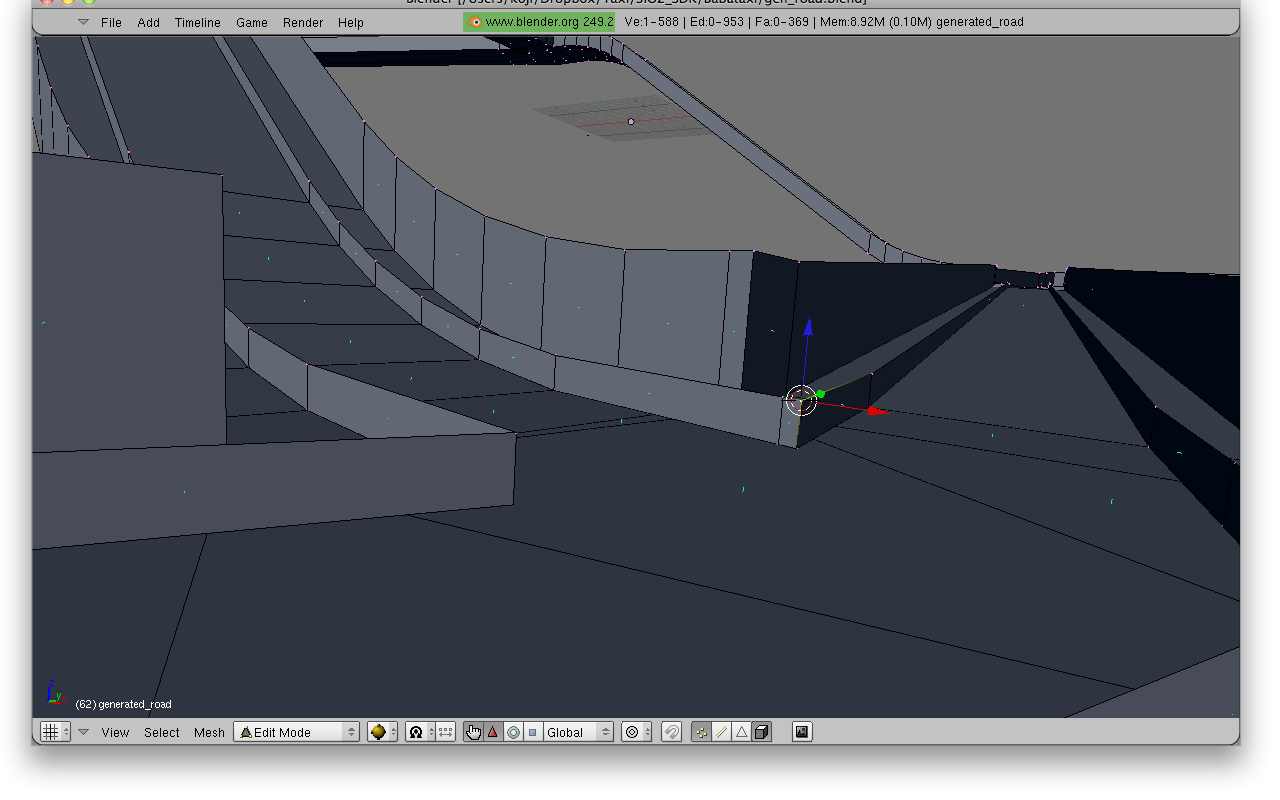Toggle move object centers only button
The width and height of the screenshot is (1280, 800).
(x=446, y=732)
